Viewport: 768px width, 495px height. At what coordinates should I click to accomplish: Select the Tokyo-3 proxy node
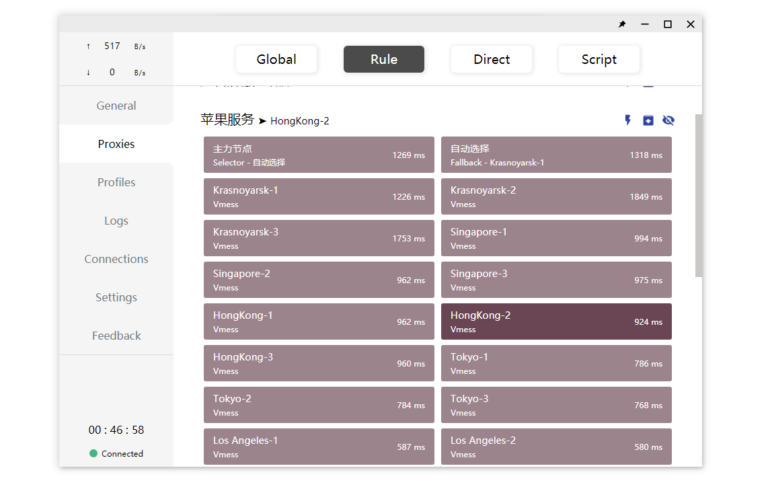pyautogui.click(x=556, y=405)
